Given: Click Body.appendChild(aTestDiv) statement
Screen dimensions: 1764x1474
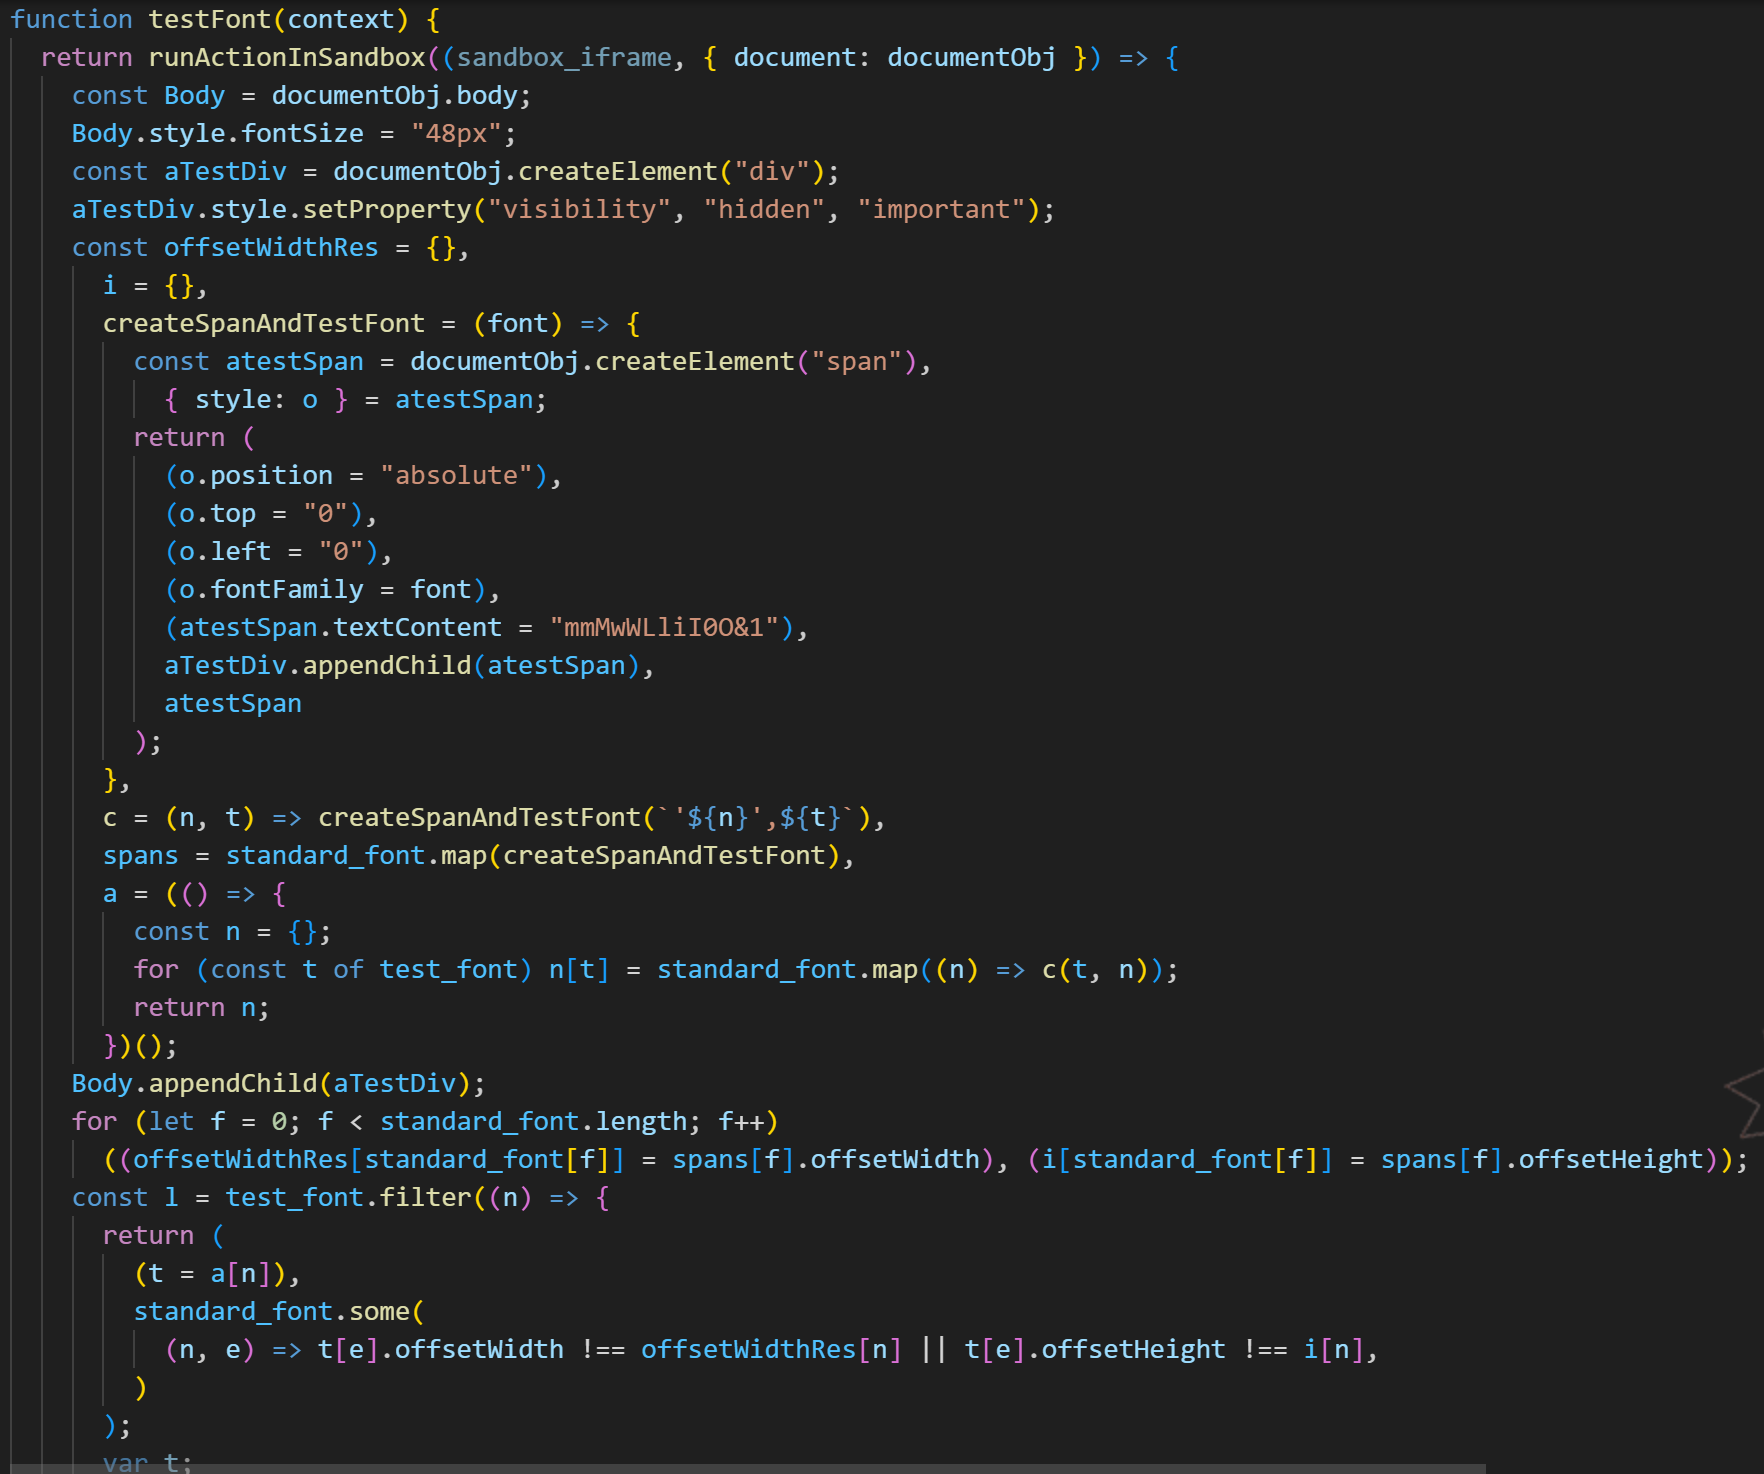Looking at the screenshot, I should 279,1083.
